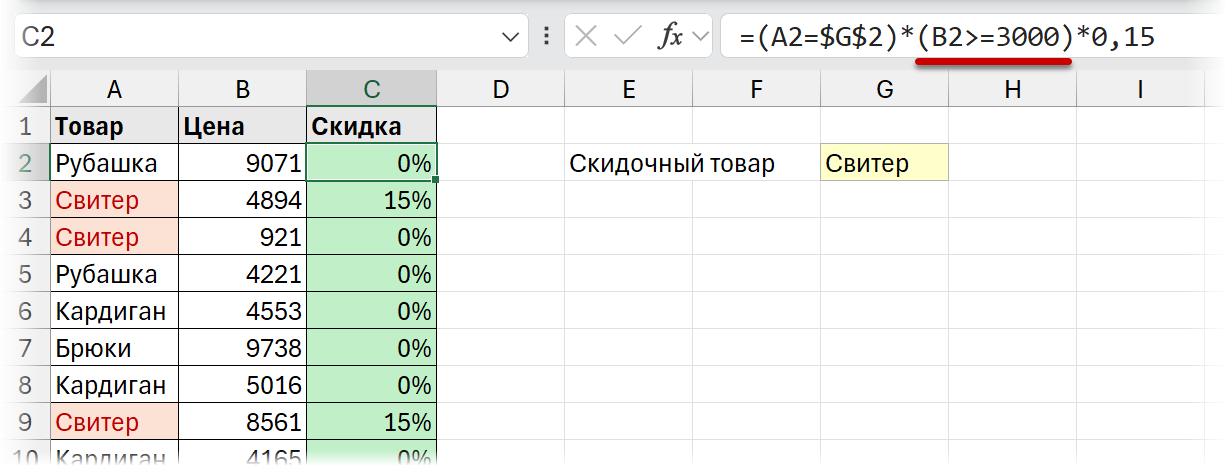Select "Свитер" in row 4
The image size is (1226, 466).
tap(114, 237)
